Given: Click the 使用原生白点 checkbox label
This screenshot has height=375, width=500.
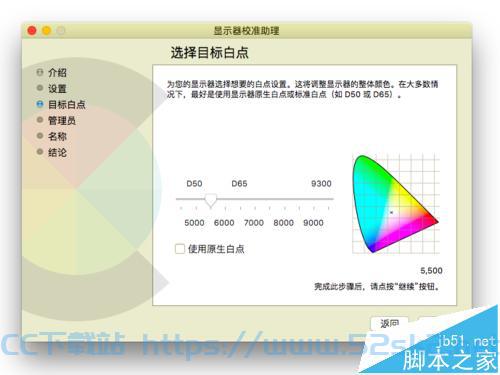Looking at the screenshot, I should click(216, 249).
